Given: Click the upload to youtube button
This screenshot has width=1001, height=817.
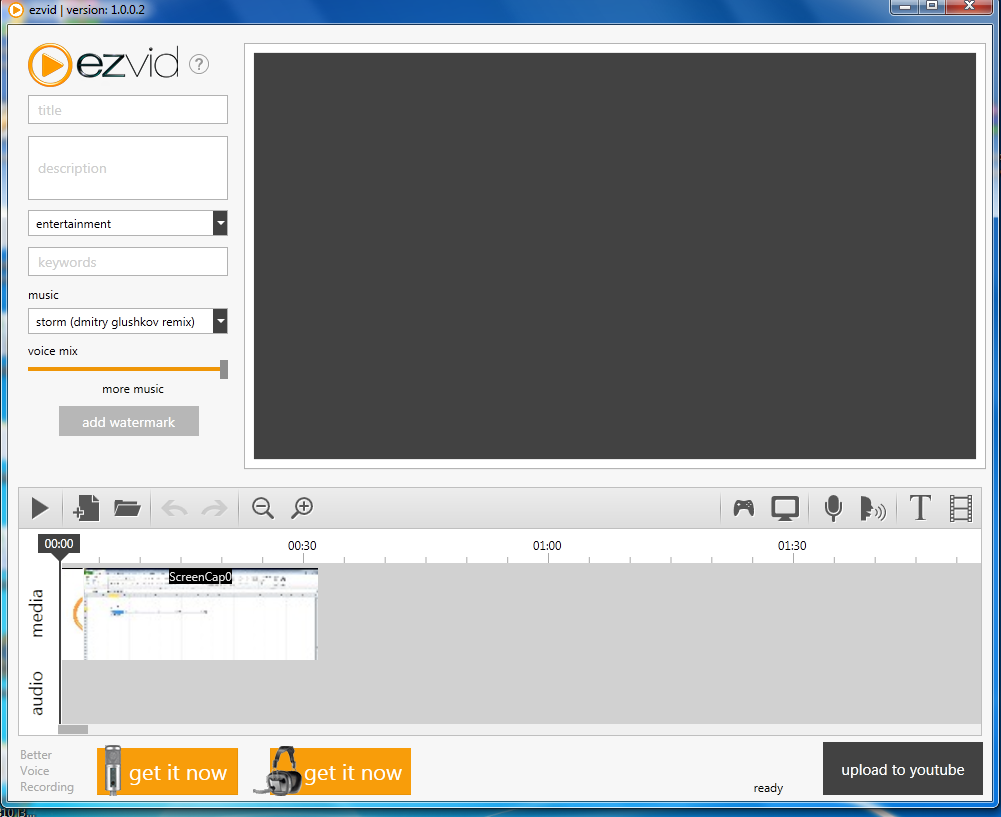Looking at the screenshot, I should pos(902,768).
